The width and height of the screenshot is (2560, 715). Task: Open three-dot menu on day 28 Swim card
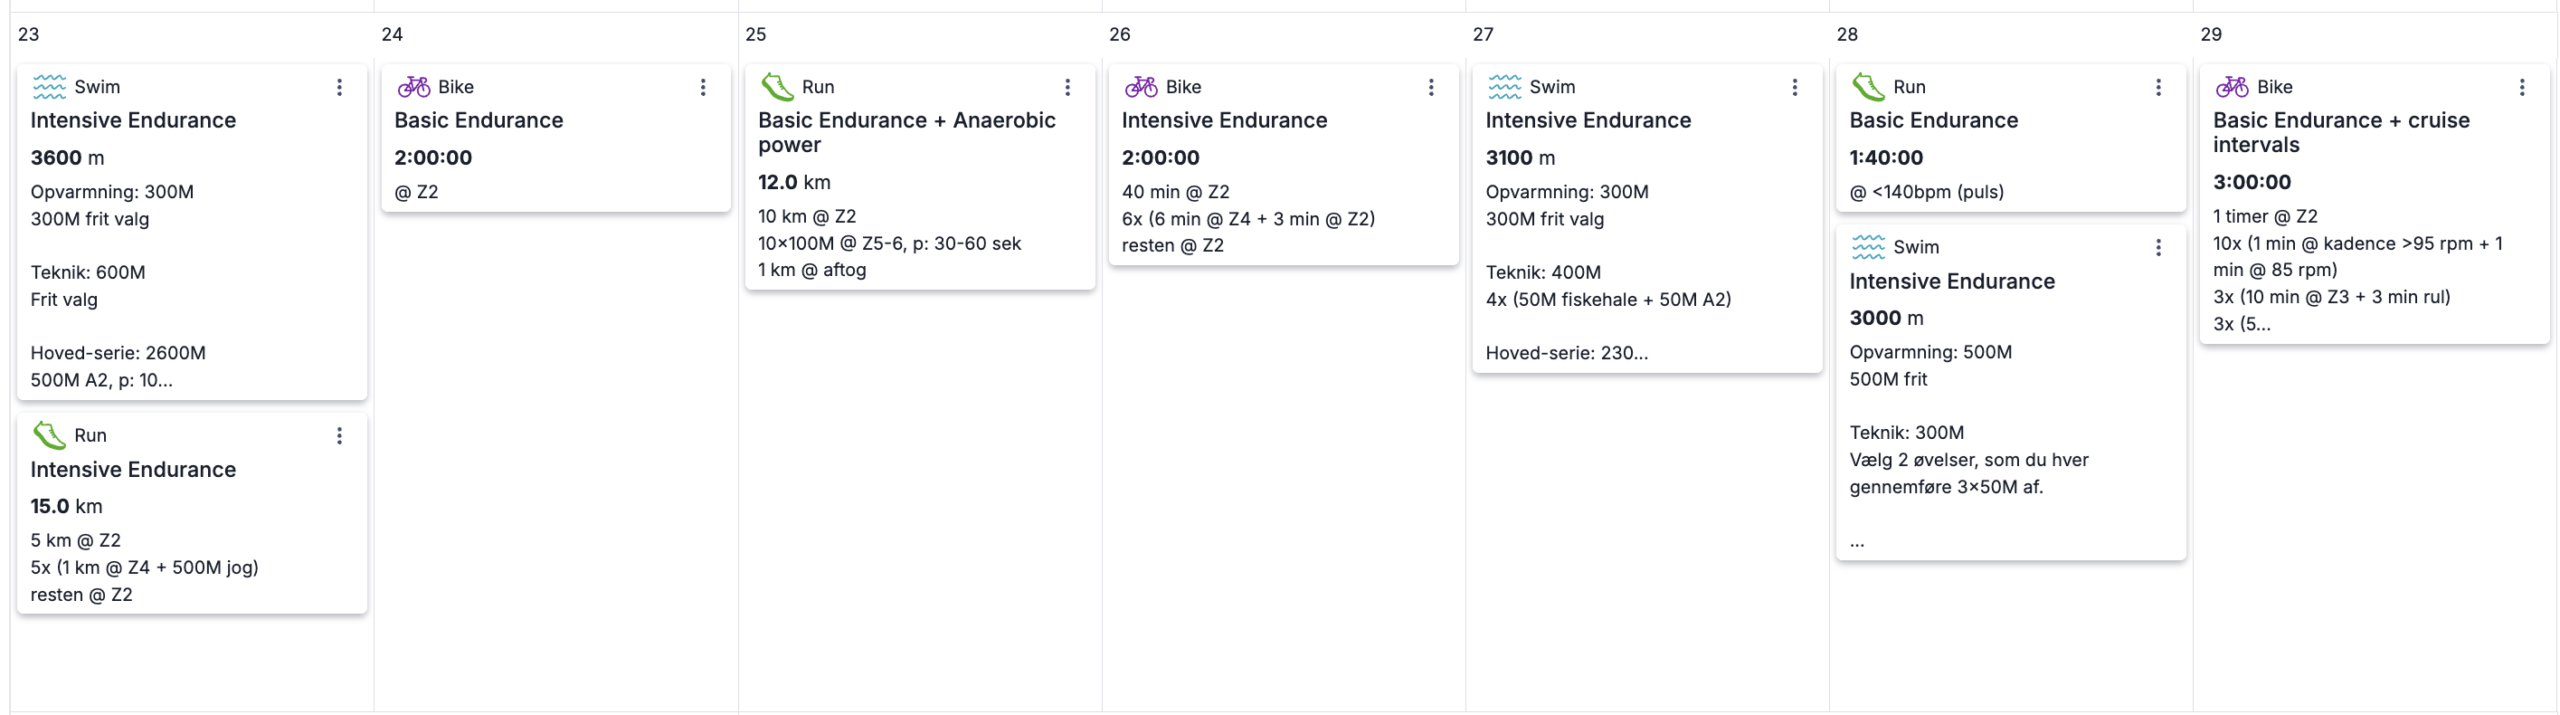click(x=2158, y=247)
